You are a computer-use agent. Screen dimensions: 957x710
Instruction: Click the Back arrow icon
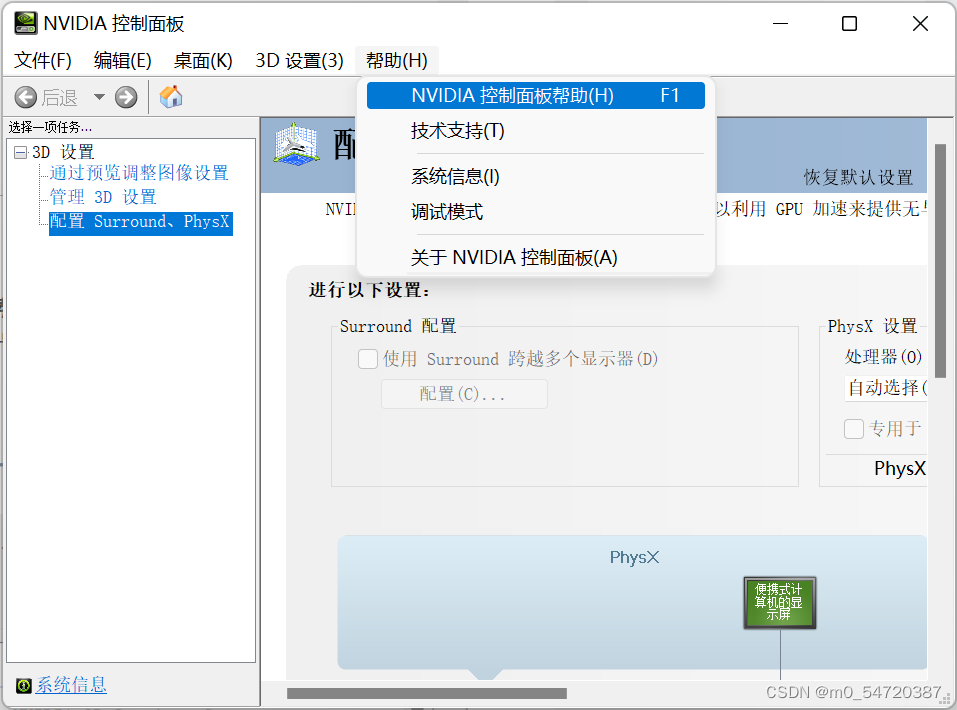pos(26,97)
